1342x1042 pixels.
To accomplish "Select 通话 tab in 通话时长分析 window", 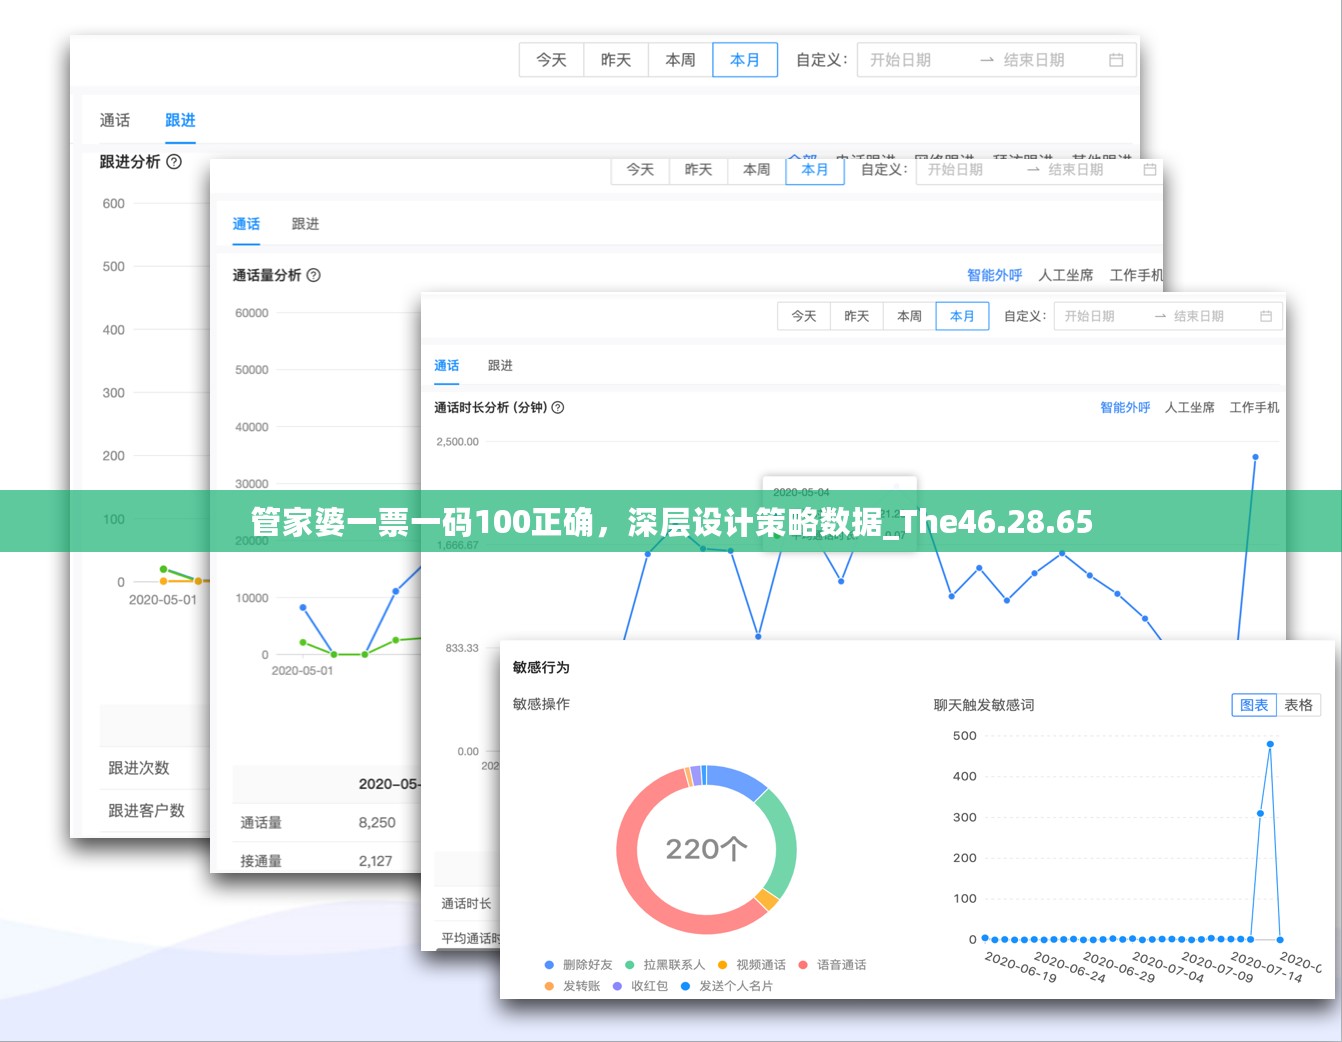I will (447, 365).
